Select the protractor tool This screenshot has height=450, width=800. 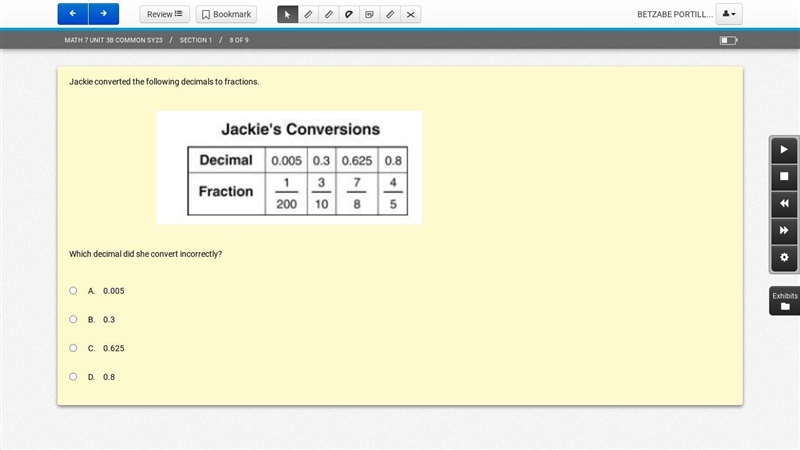[349, 14]
